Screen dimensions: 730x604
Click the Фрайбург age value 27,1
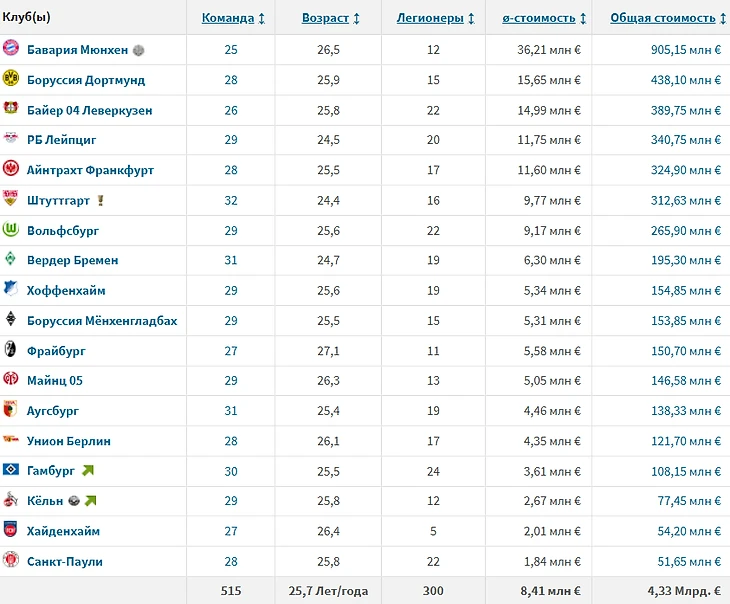328,351
